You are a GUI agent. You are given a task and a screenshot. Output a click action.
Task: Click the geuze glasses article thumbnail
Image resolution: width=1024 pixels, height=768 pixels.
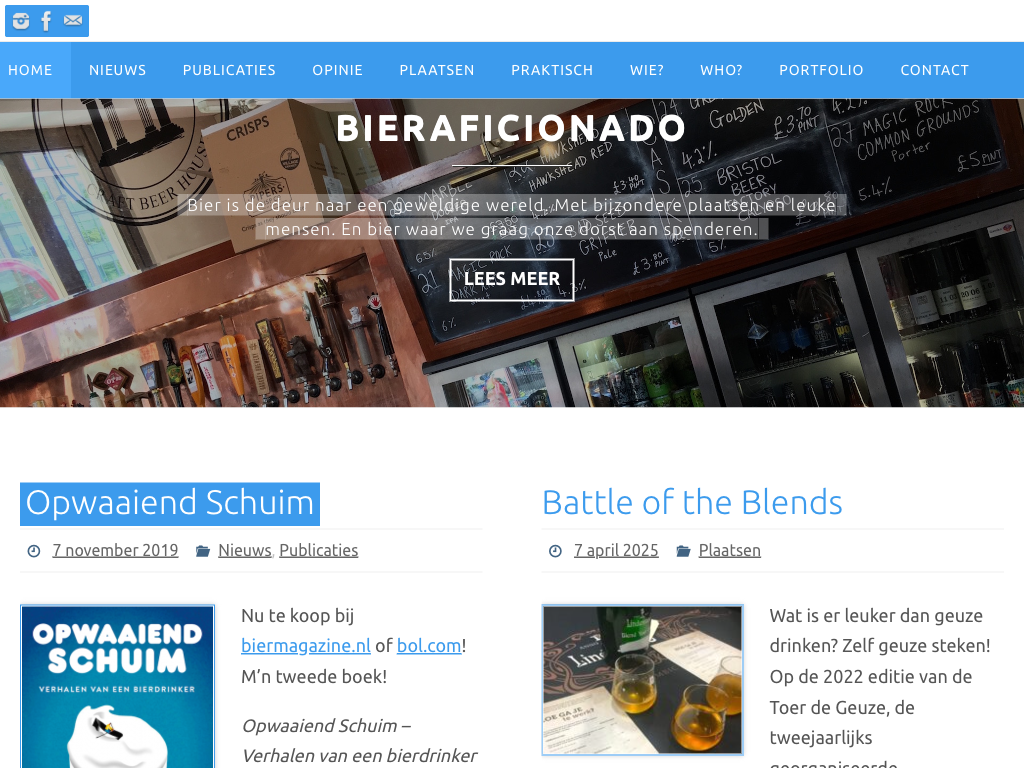point(643,680)
